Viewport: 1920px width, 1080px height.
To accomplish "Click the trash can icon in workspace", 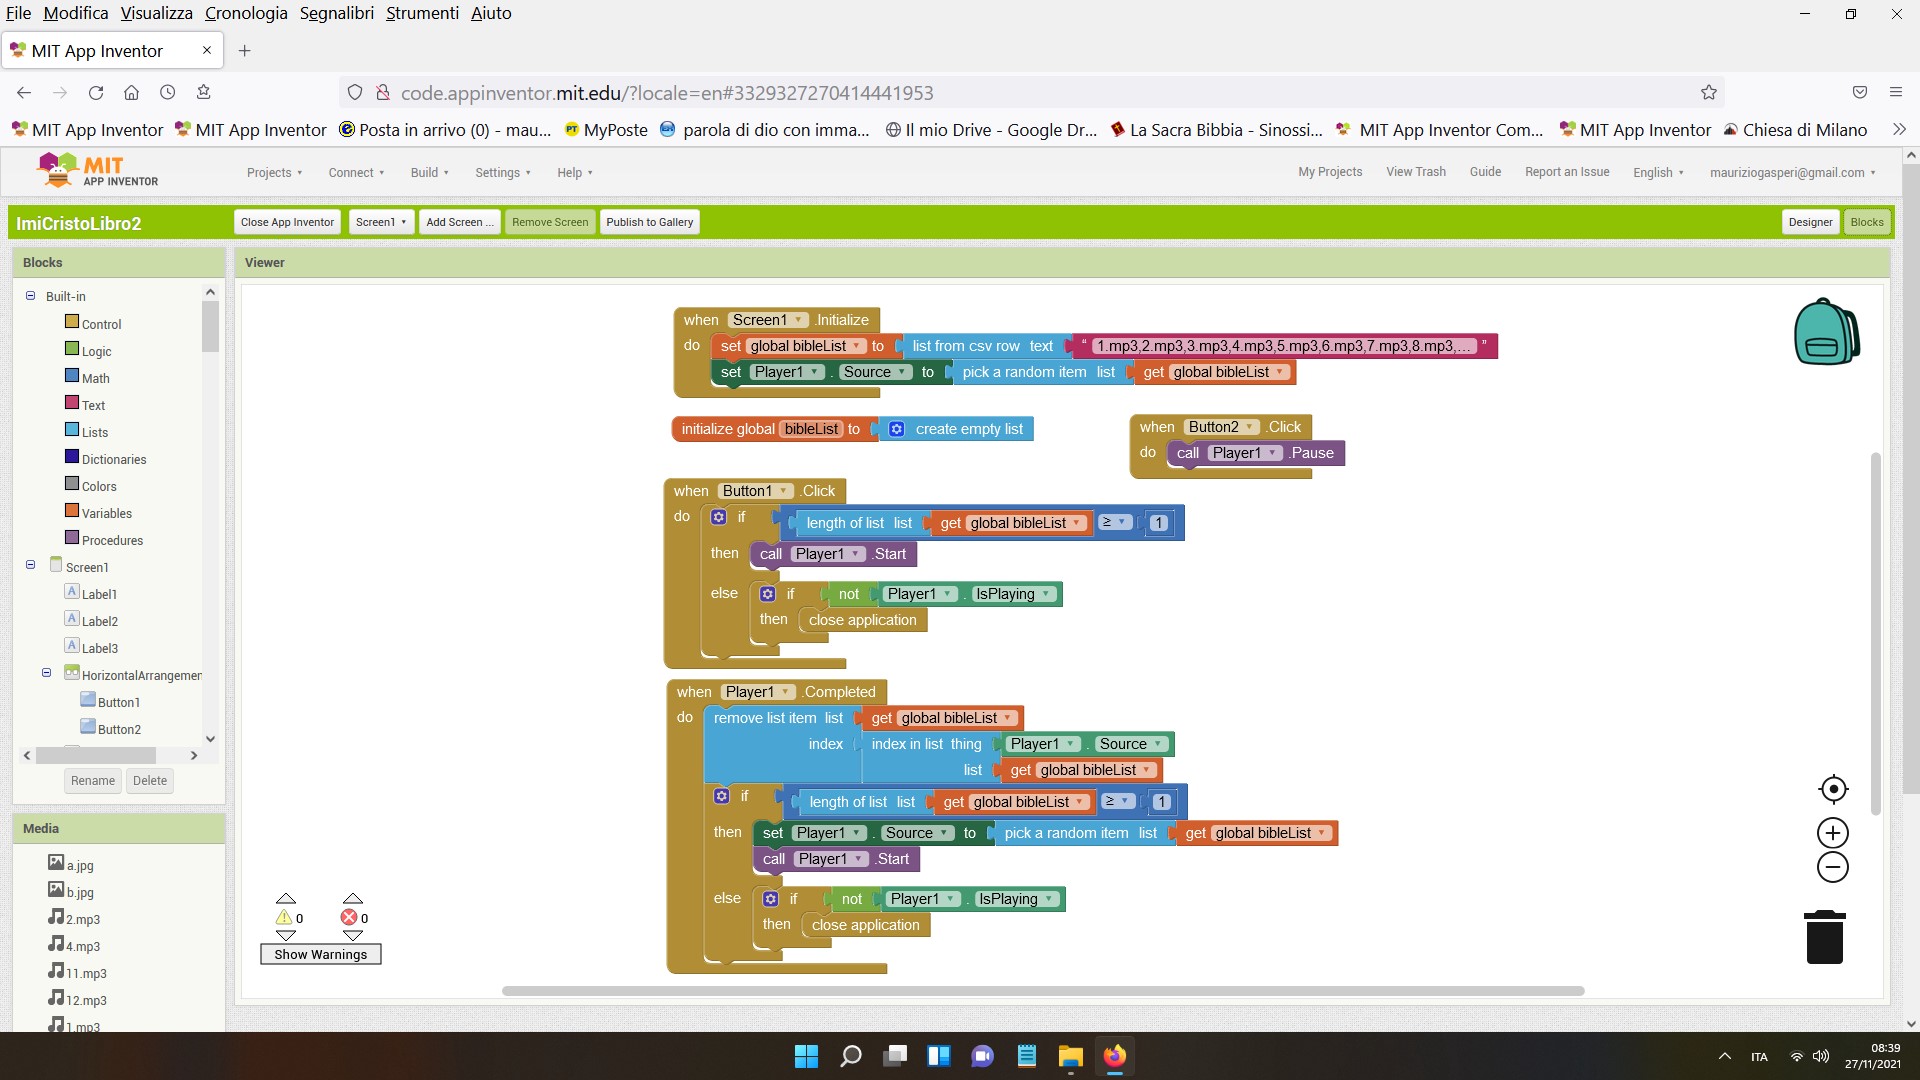I will (1824, 937).
